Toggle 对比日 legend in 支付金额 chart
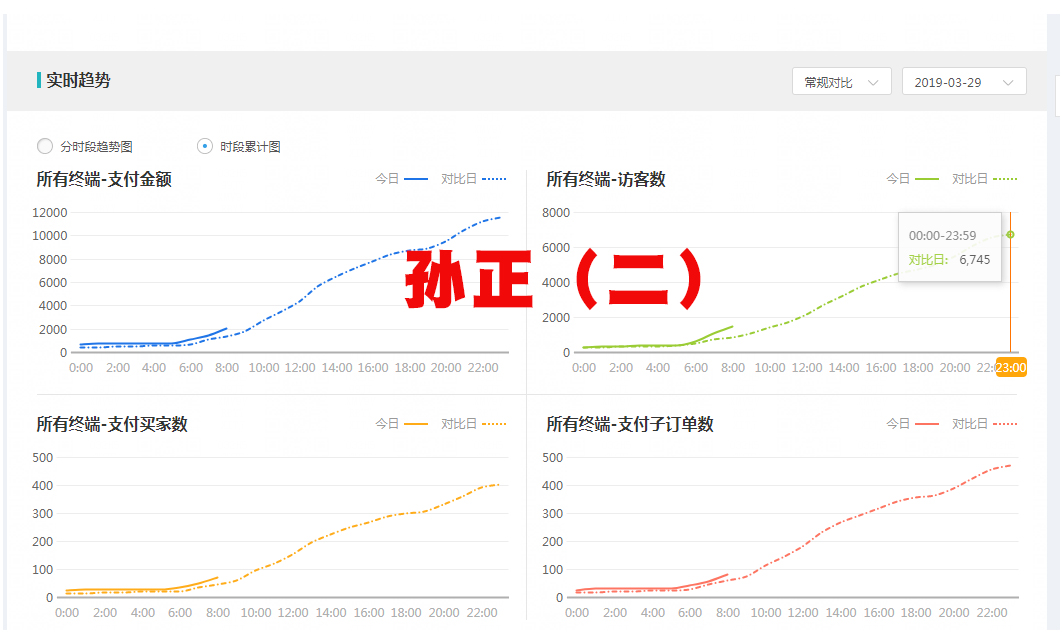Image resolution: width=1062 pixels, height=643 pixels. pos(473,179)
